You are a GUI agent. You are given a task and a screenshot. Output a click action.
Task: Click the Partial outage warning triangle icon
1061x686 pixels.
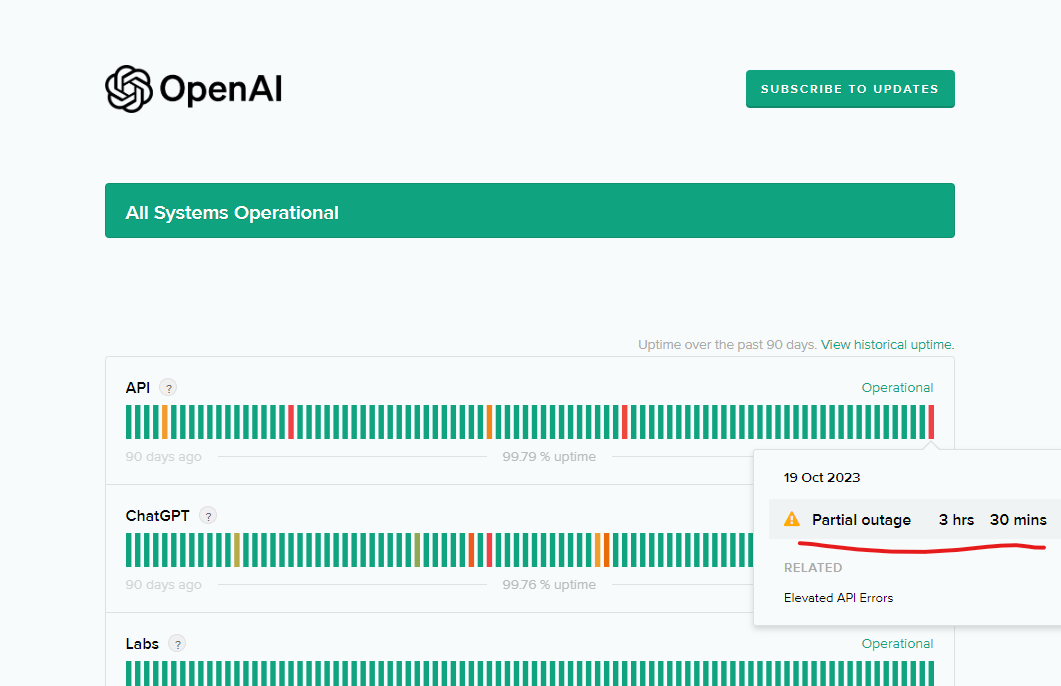point(791,519)
